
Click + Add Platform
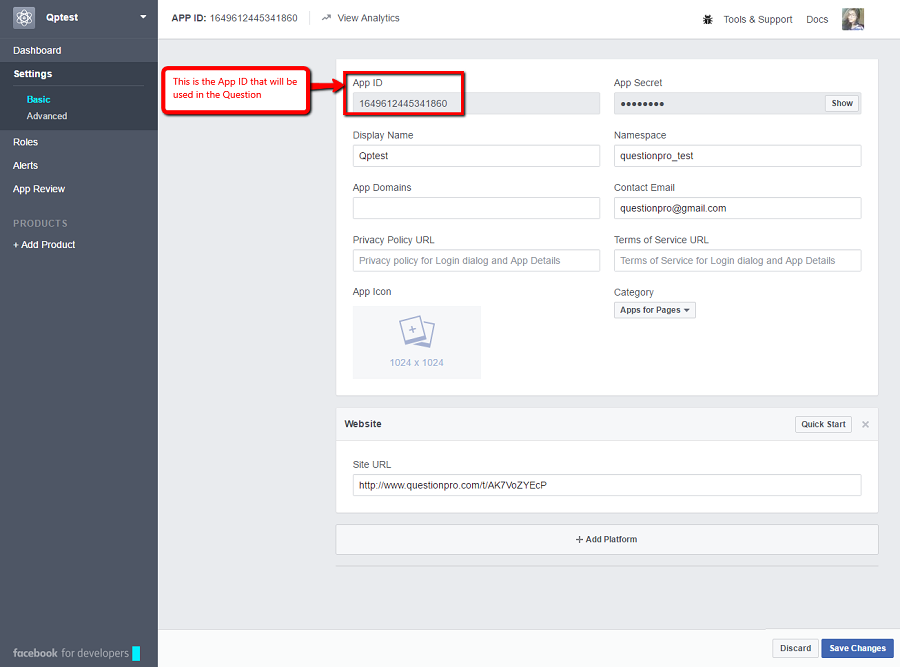(x=607, y=540)
